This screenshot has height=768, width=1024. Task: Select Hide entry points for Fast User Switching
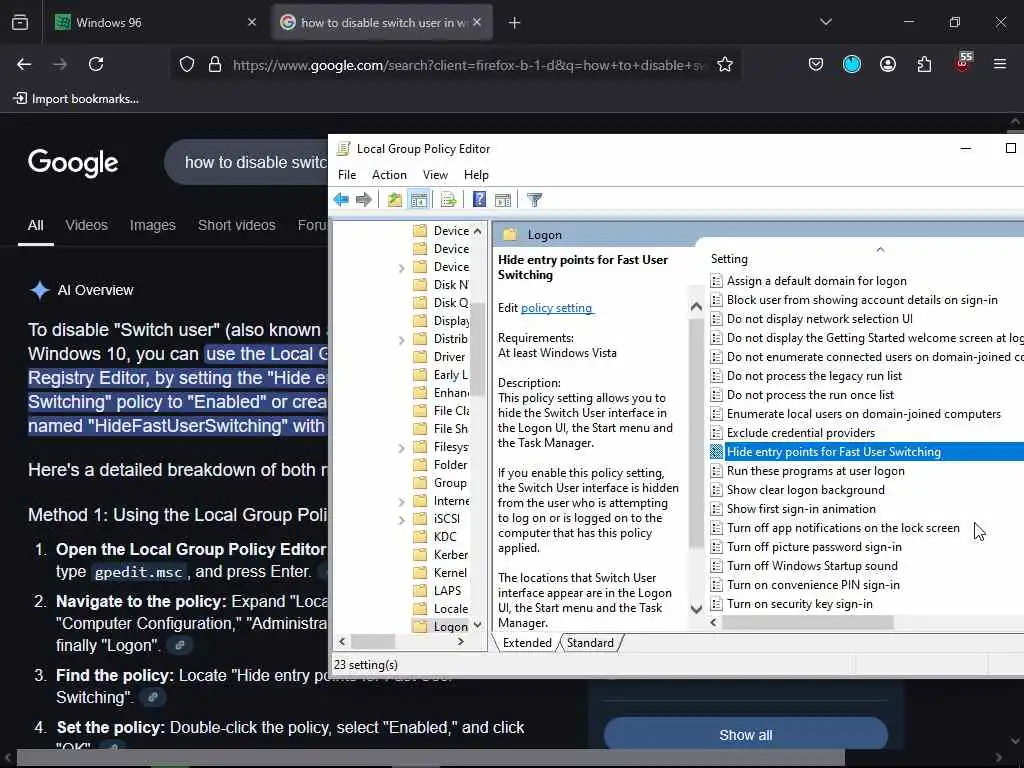tap(833, 452)
